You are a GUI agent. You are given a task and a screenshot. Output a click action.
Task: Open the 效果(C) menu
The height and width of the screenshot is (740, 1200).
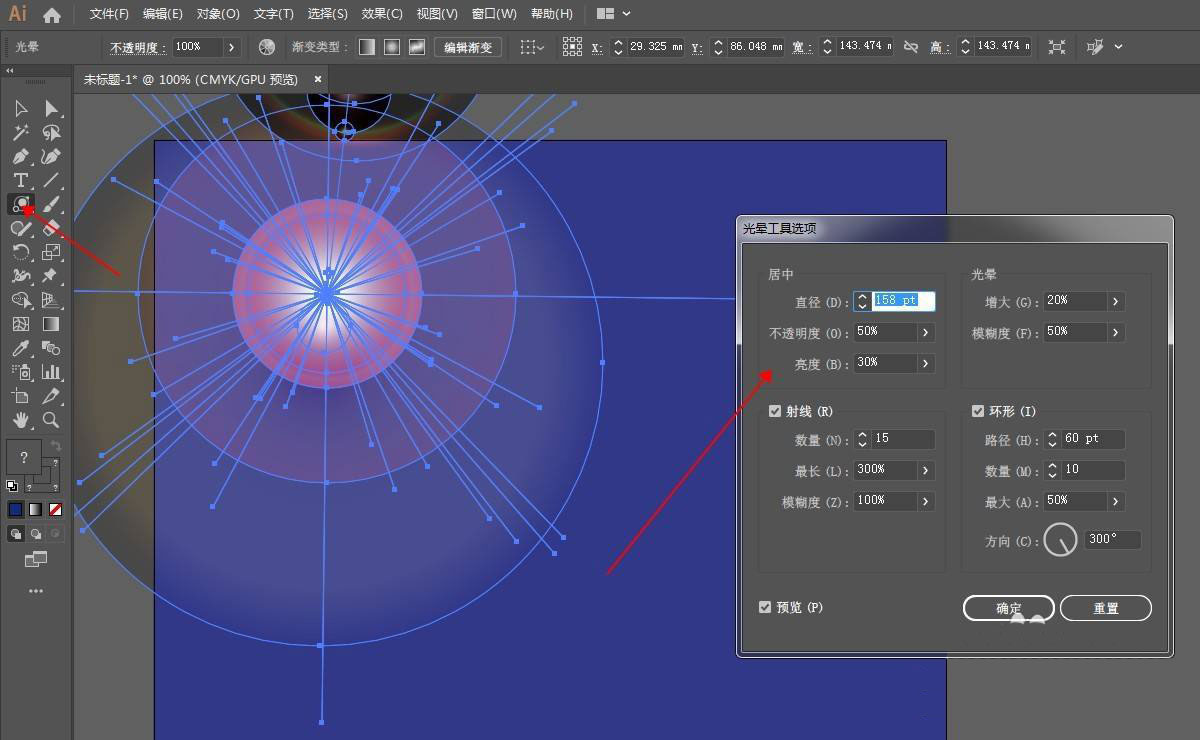[x=381, y=14]
